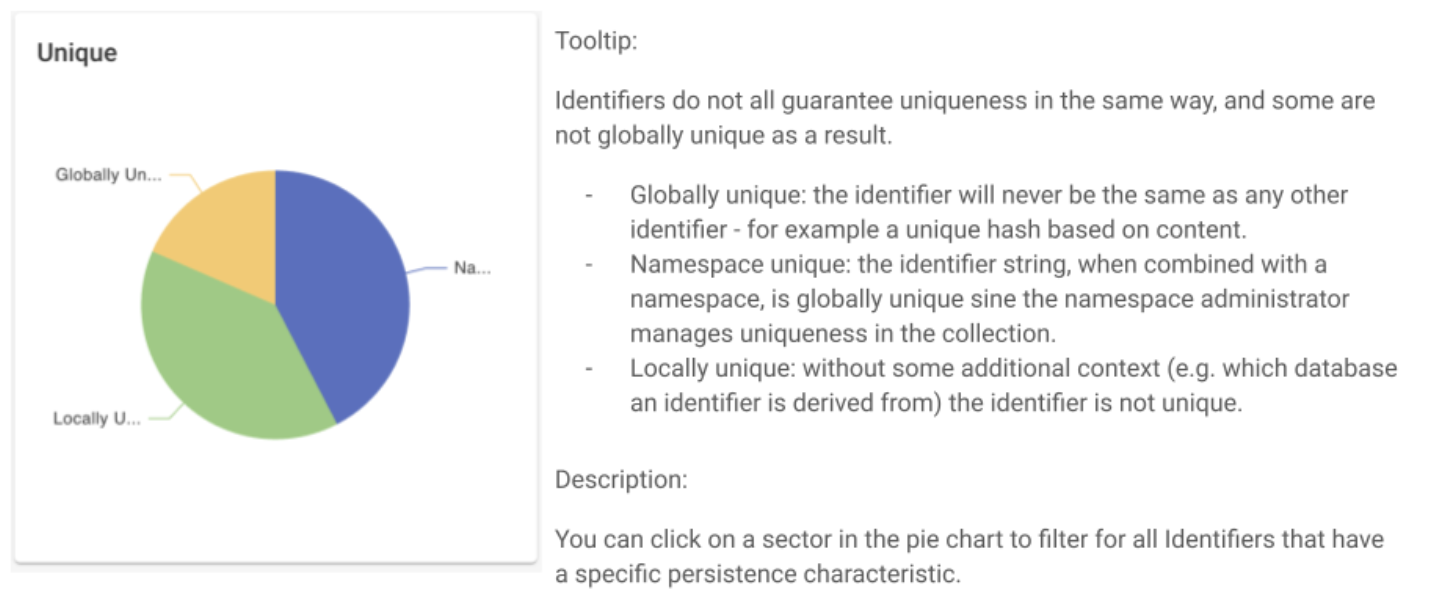
Task: Click the yellow leader line to Globally label
Action: point(184,180)
